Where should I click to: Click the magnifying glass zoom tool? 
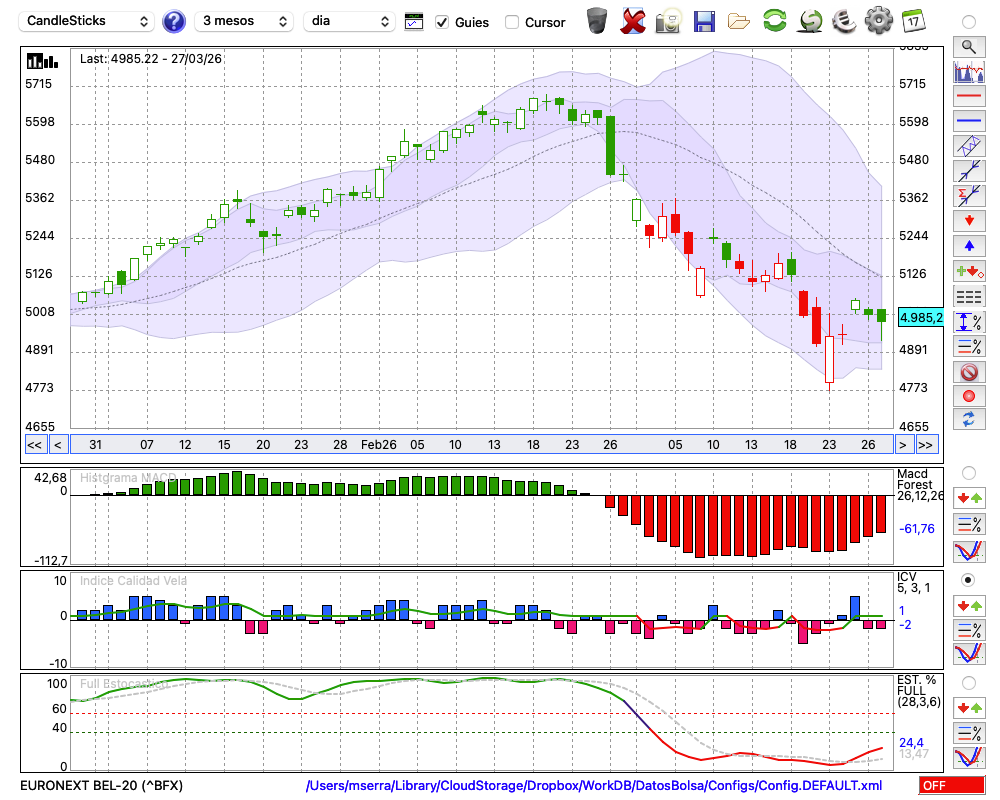(968, 46)
